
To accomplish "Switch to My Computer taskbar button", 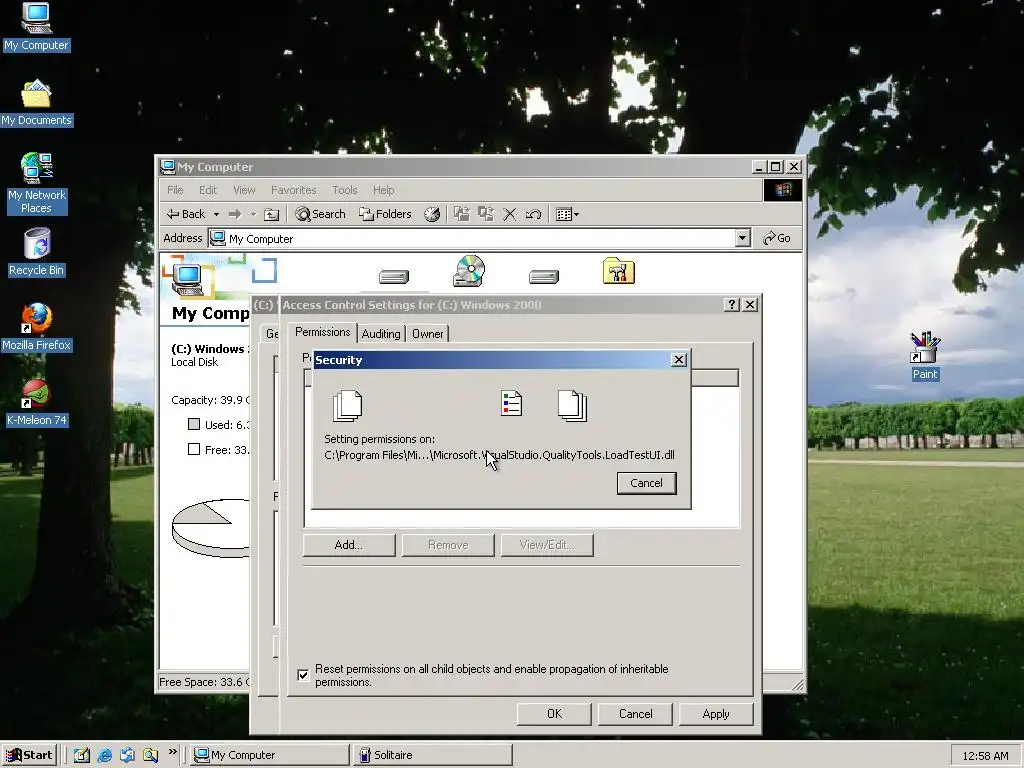I will pos(270,755).
